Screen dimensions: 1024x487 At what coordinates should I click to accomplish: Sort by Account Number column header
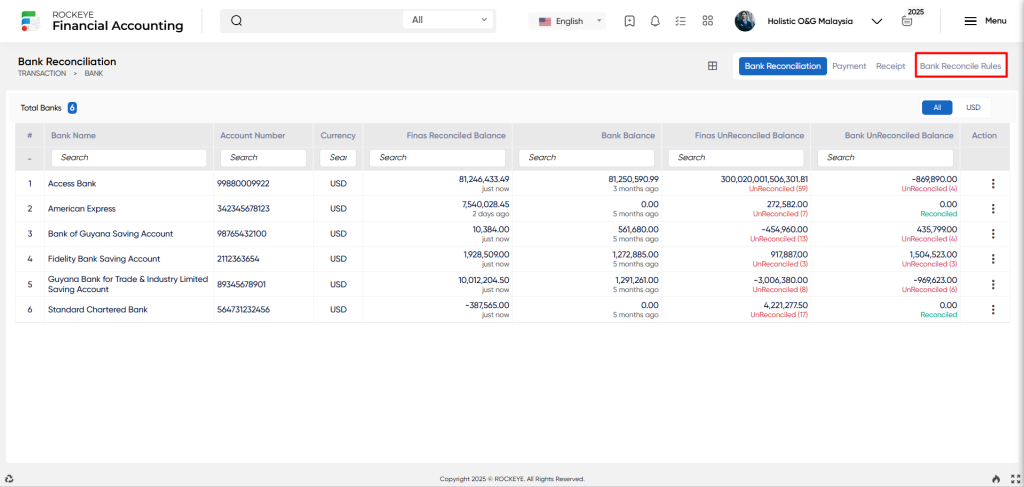click(x=253, y=135)
